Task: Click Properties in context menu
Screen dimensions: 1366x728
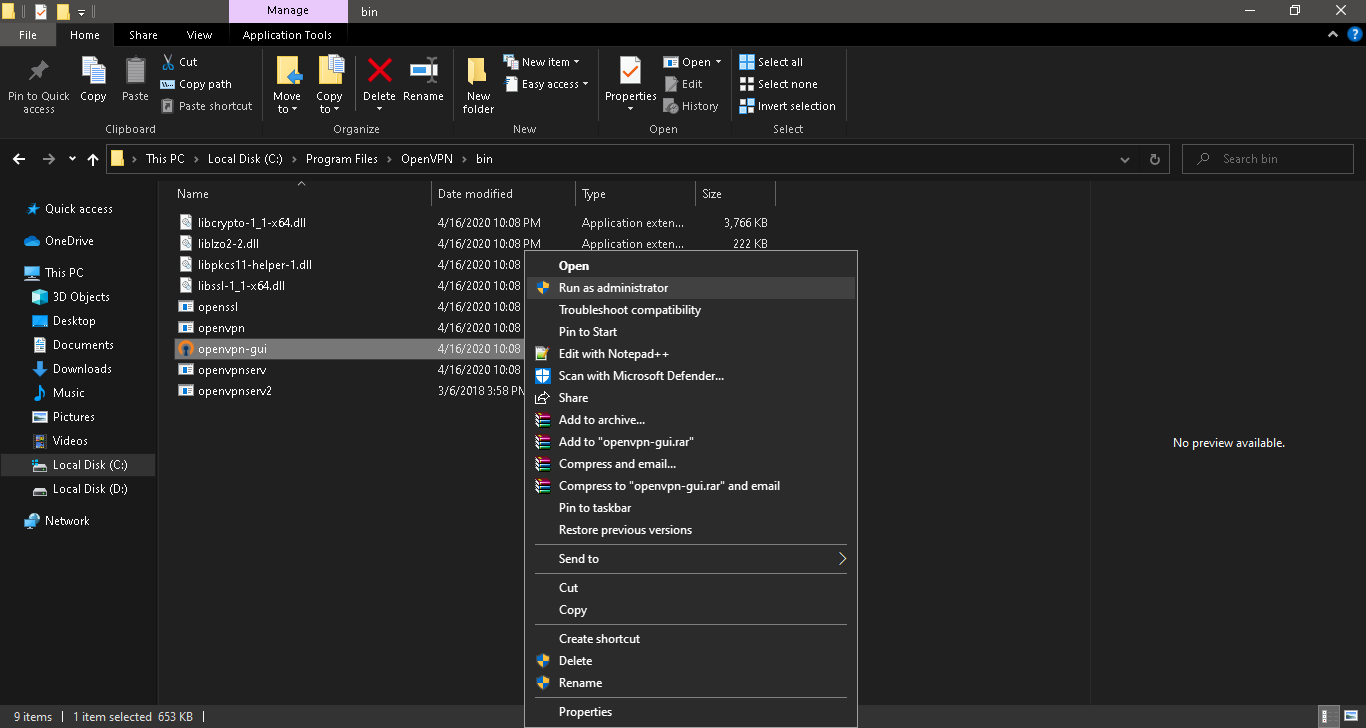Action: [x=691, y=712]
